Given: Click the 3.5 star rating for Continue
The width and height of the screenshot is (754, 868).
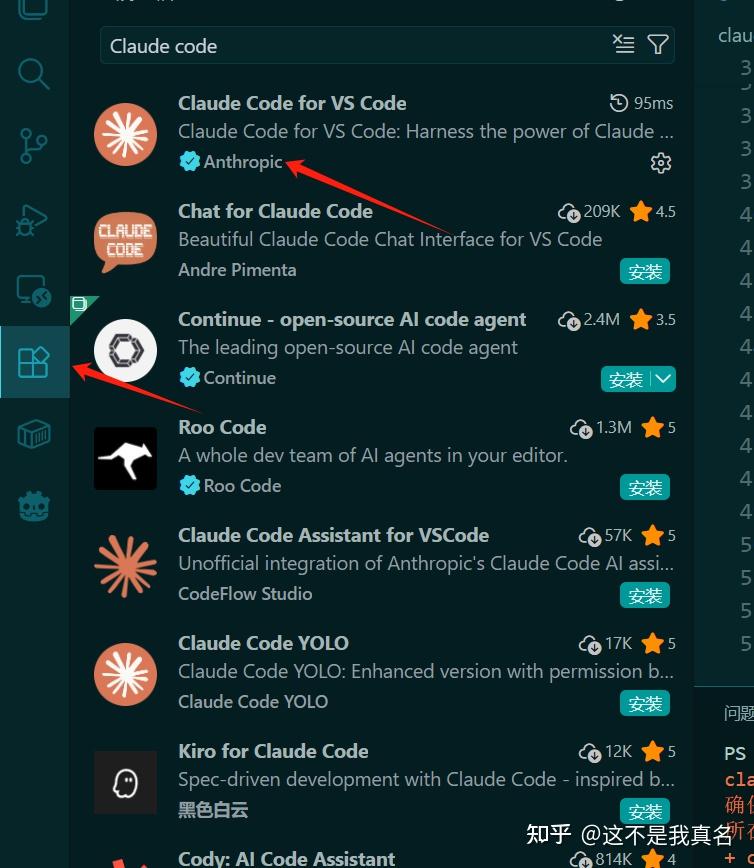Looking at the screenshot, I should (653, 319).
